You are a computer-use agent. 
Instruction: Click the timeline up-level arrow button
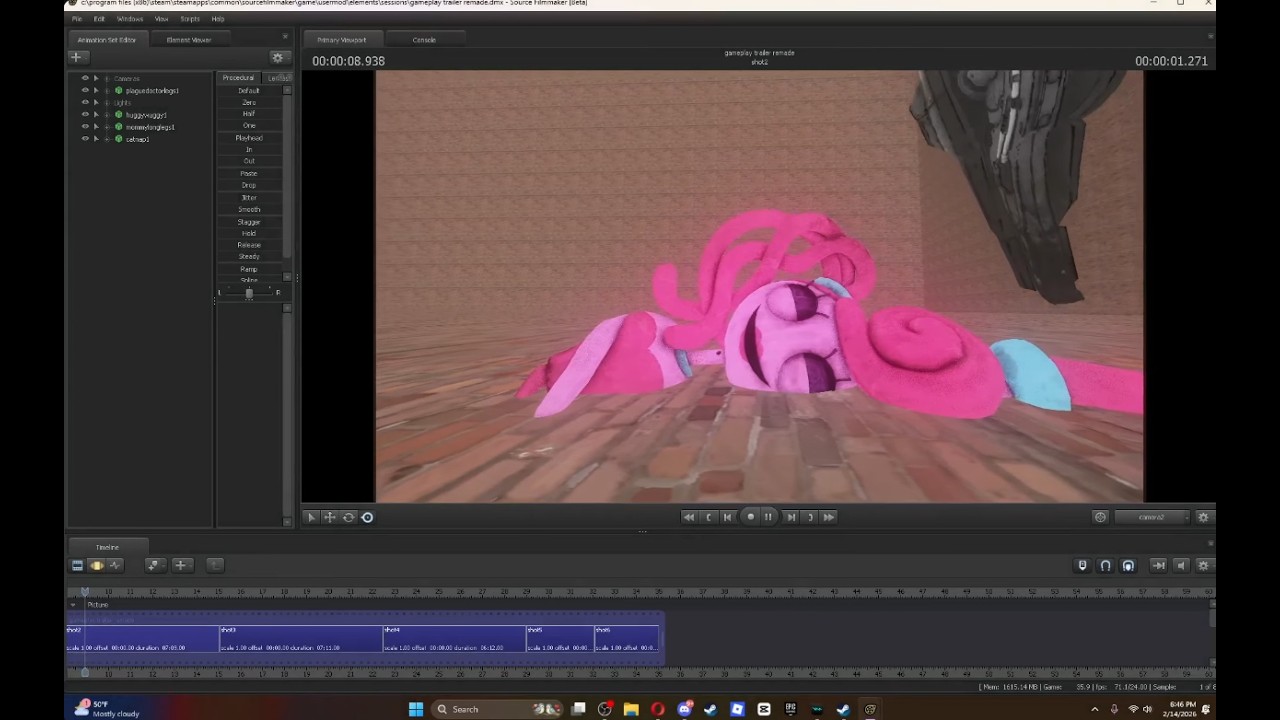click(x=214, y=565)
